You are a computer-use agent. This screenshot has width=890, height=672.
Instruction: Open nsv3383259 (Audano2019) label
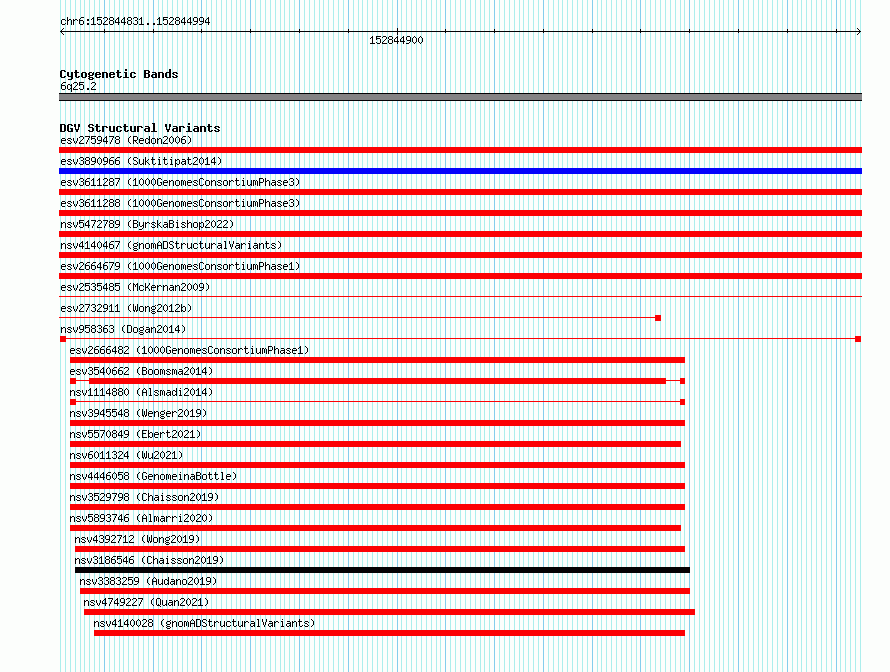[148, 581]
